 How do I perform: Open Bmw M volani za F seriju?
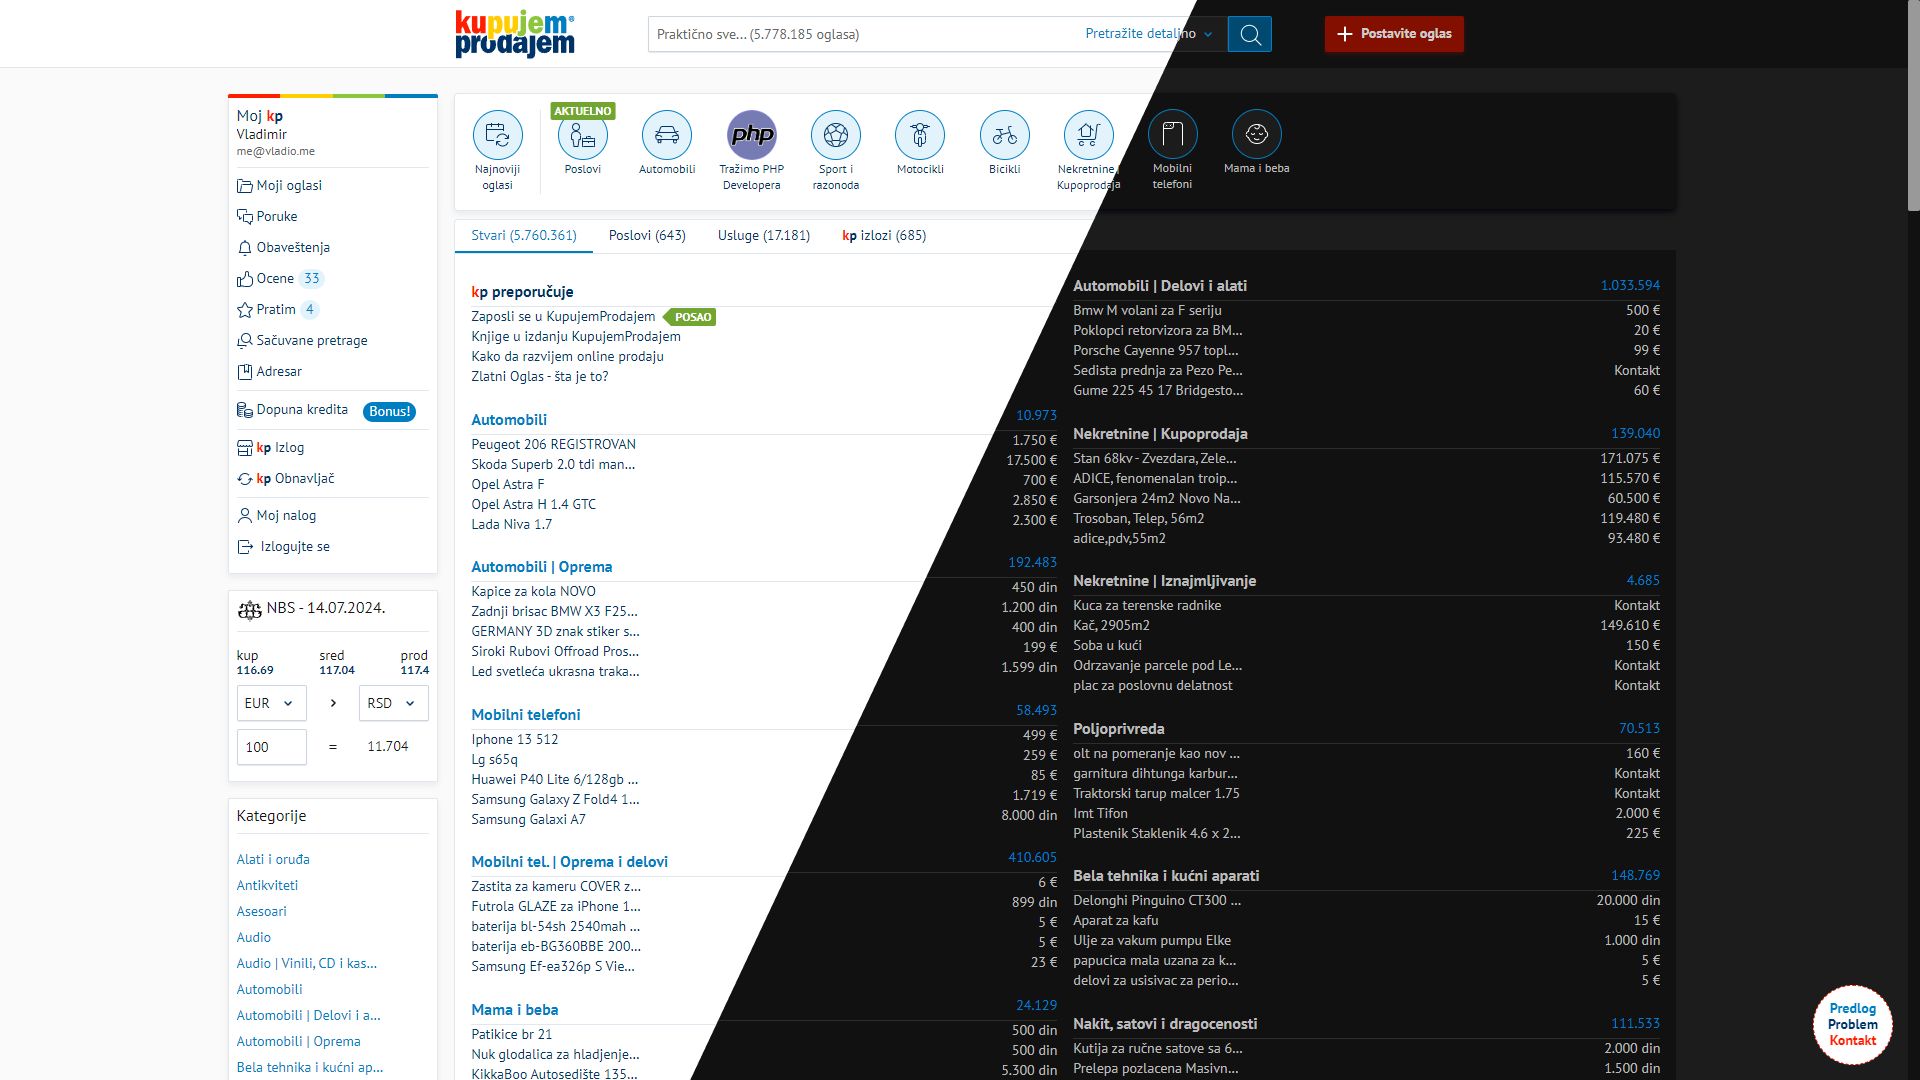pyautogui.click(x=1147, y=311)
